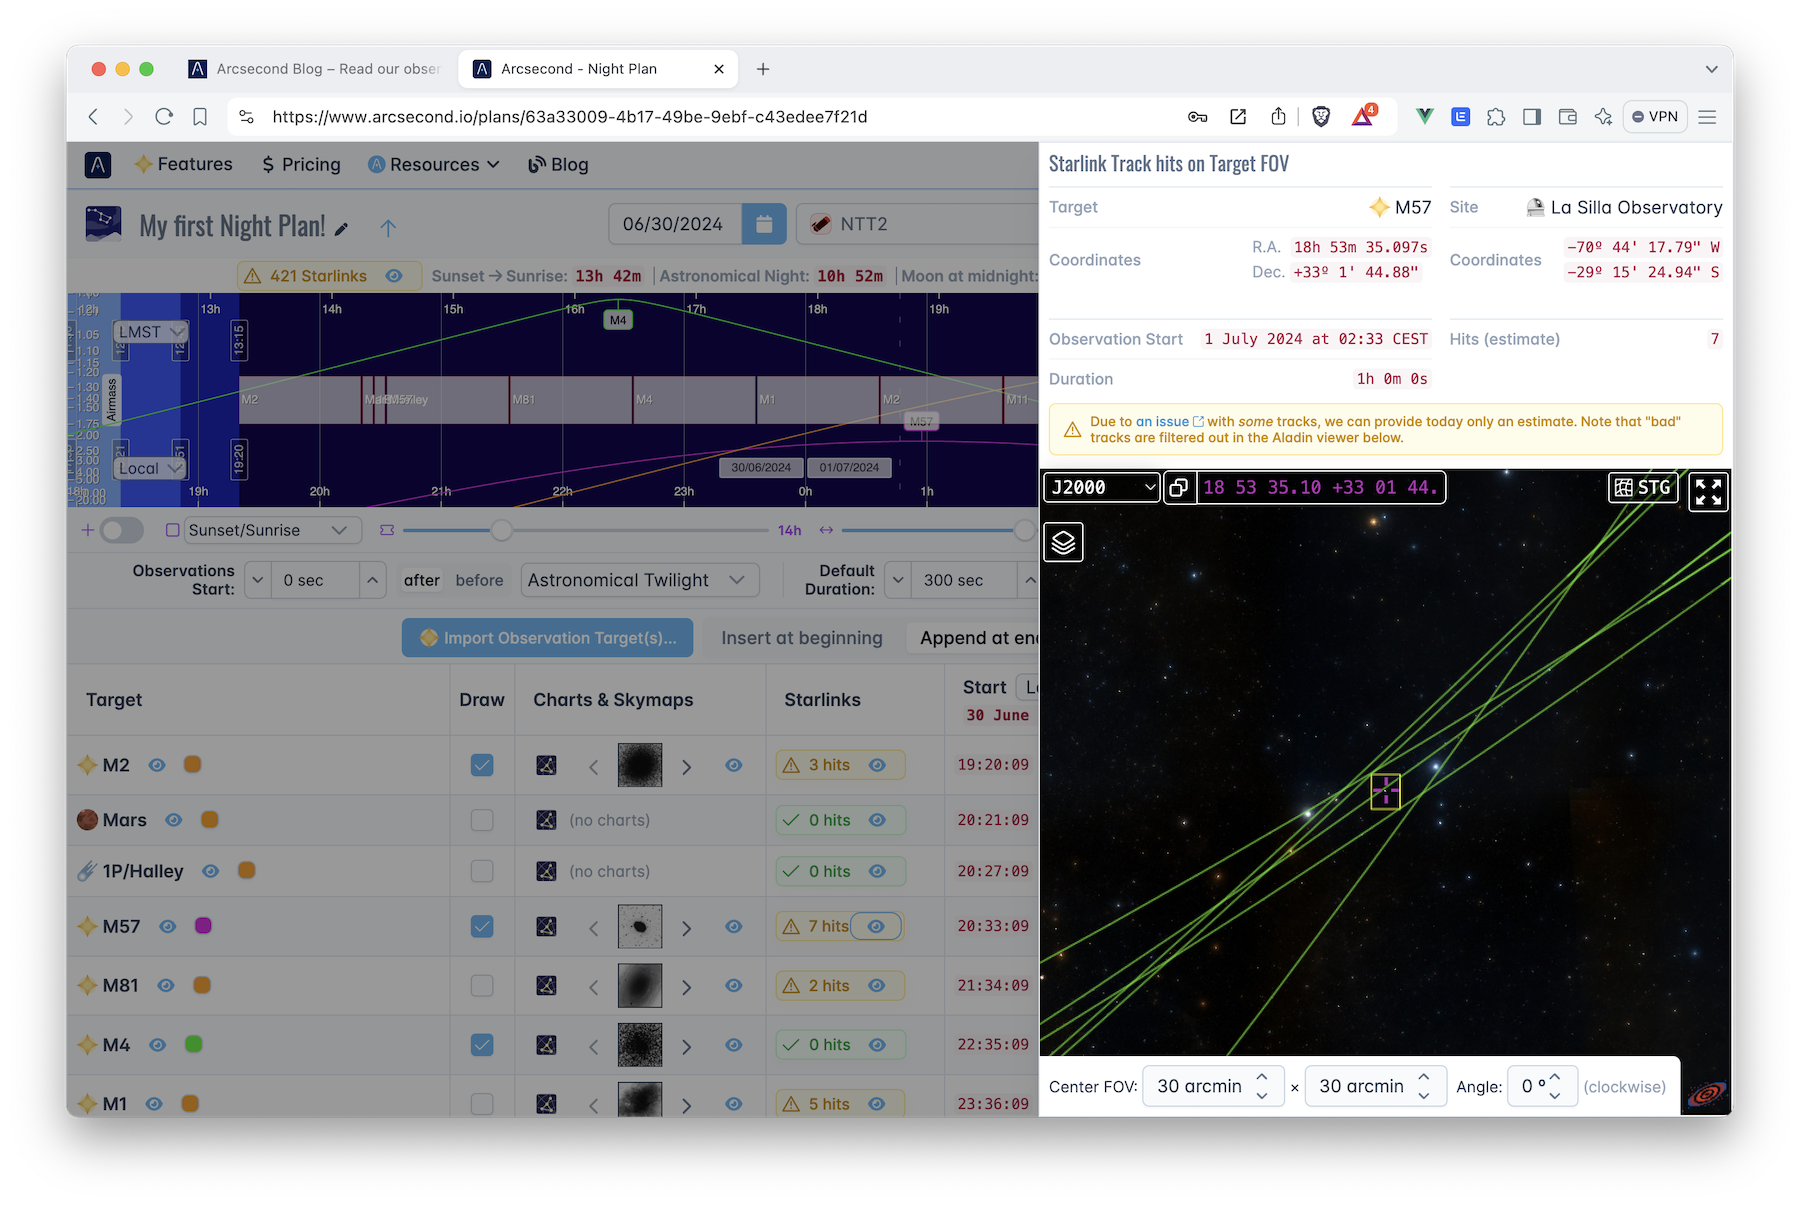
Task: Open the Astronomical Twilight dropdown
Action: click(x=737, y=579)
